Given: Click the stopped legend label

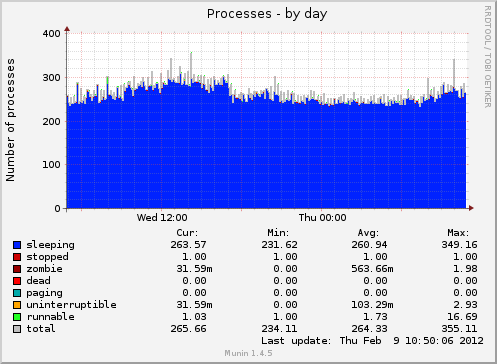Looking at the screenshot, I should (x=47, y=257).
